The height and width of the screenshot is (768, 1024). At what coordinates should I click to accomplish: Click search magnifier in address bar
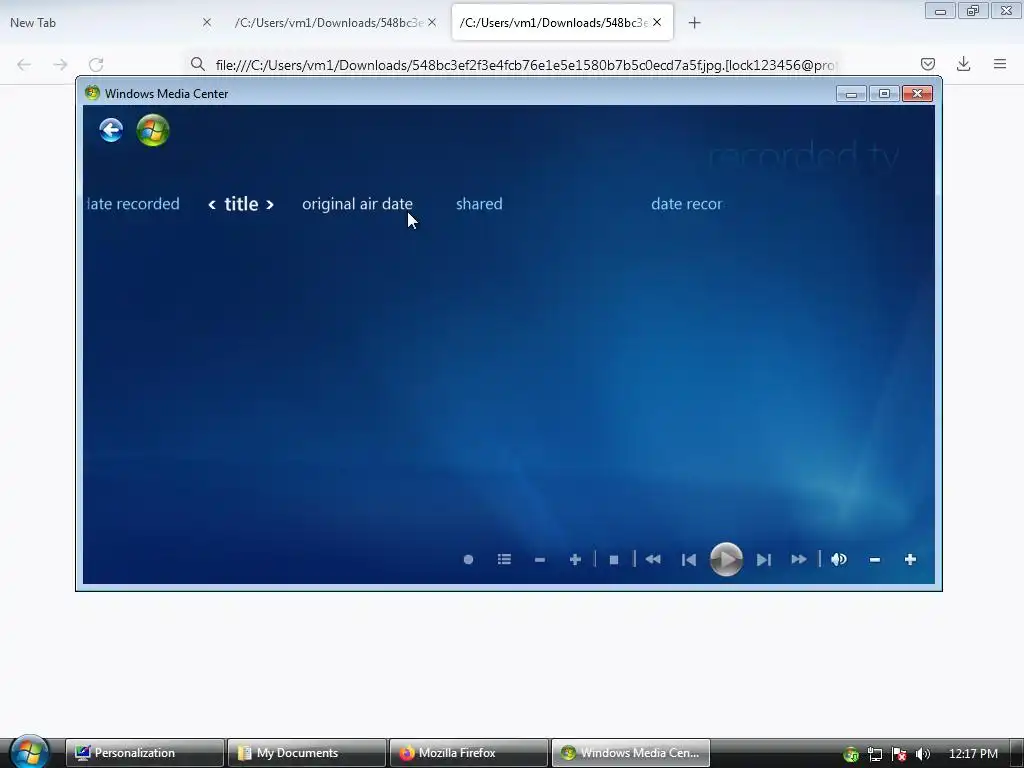coord(198,64)
